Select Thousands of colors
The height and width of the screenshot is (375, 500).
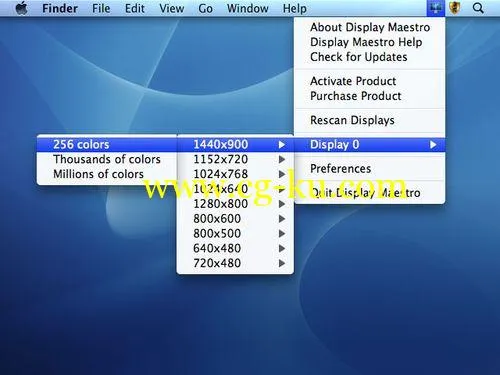pyautogui.click(x=107, y=159)
